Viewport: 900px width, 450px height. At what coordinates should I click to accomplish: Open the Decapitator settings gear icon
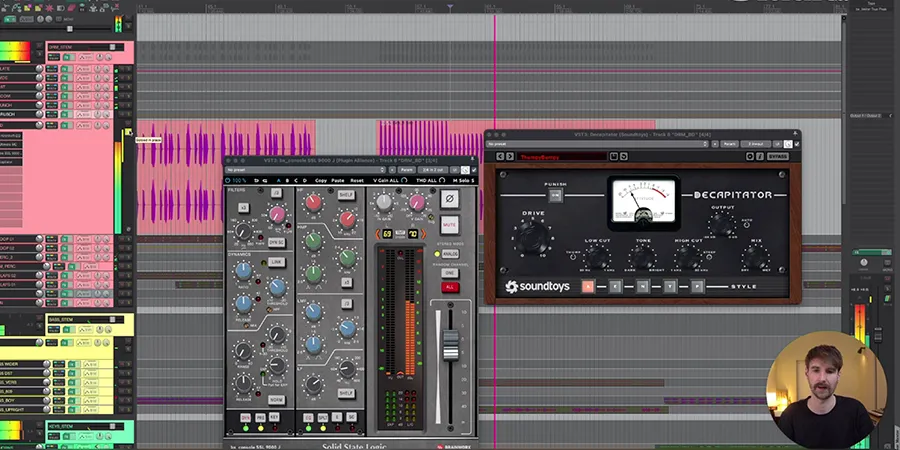coord(750,156)
